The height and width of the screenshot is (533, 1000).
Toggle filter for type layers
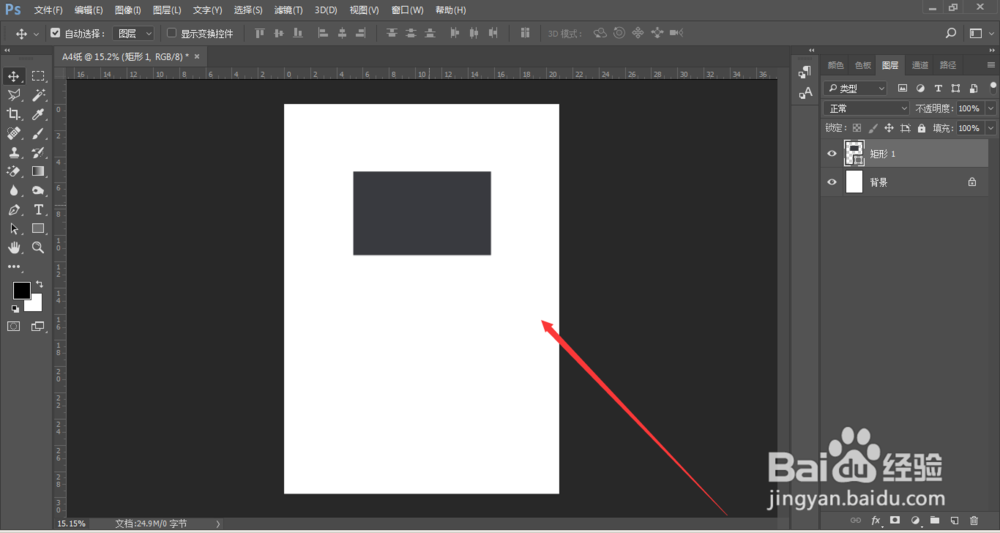(x=938, y=88)
